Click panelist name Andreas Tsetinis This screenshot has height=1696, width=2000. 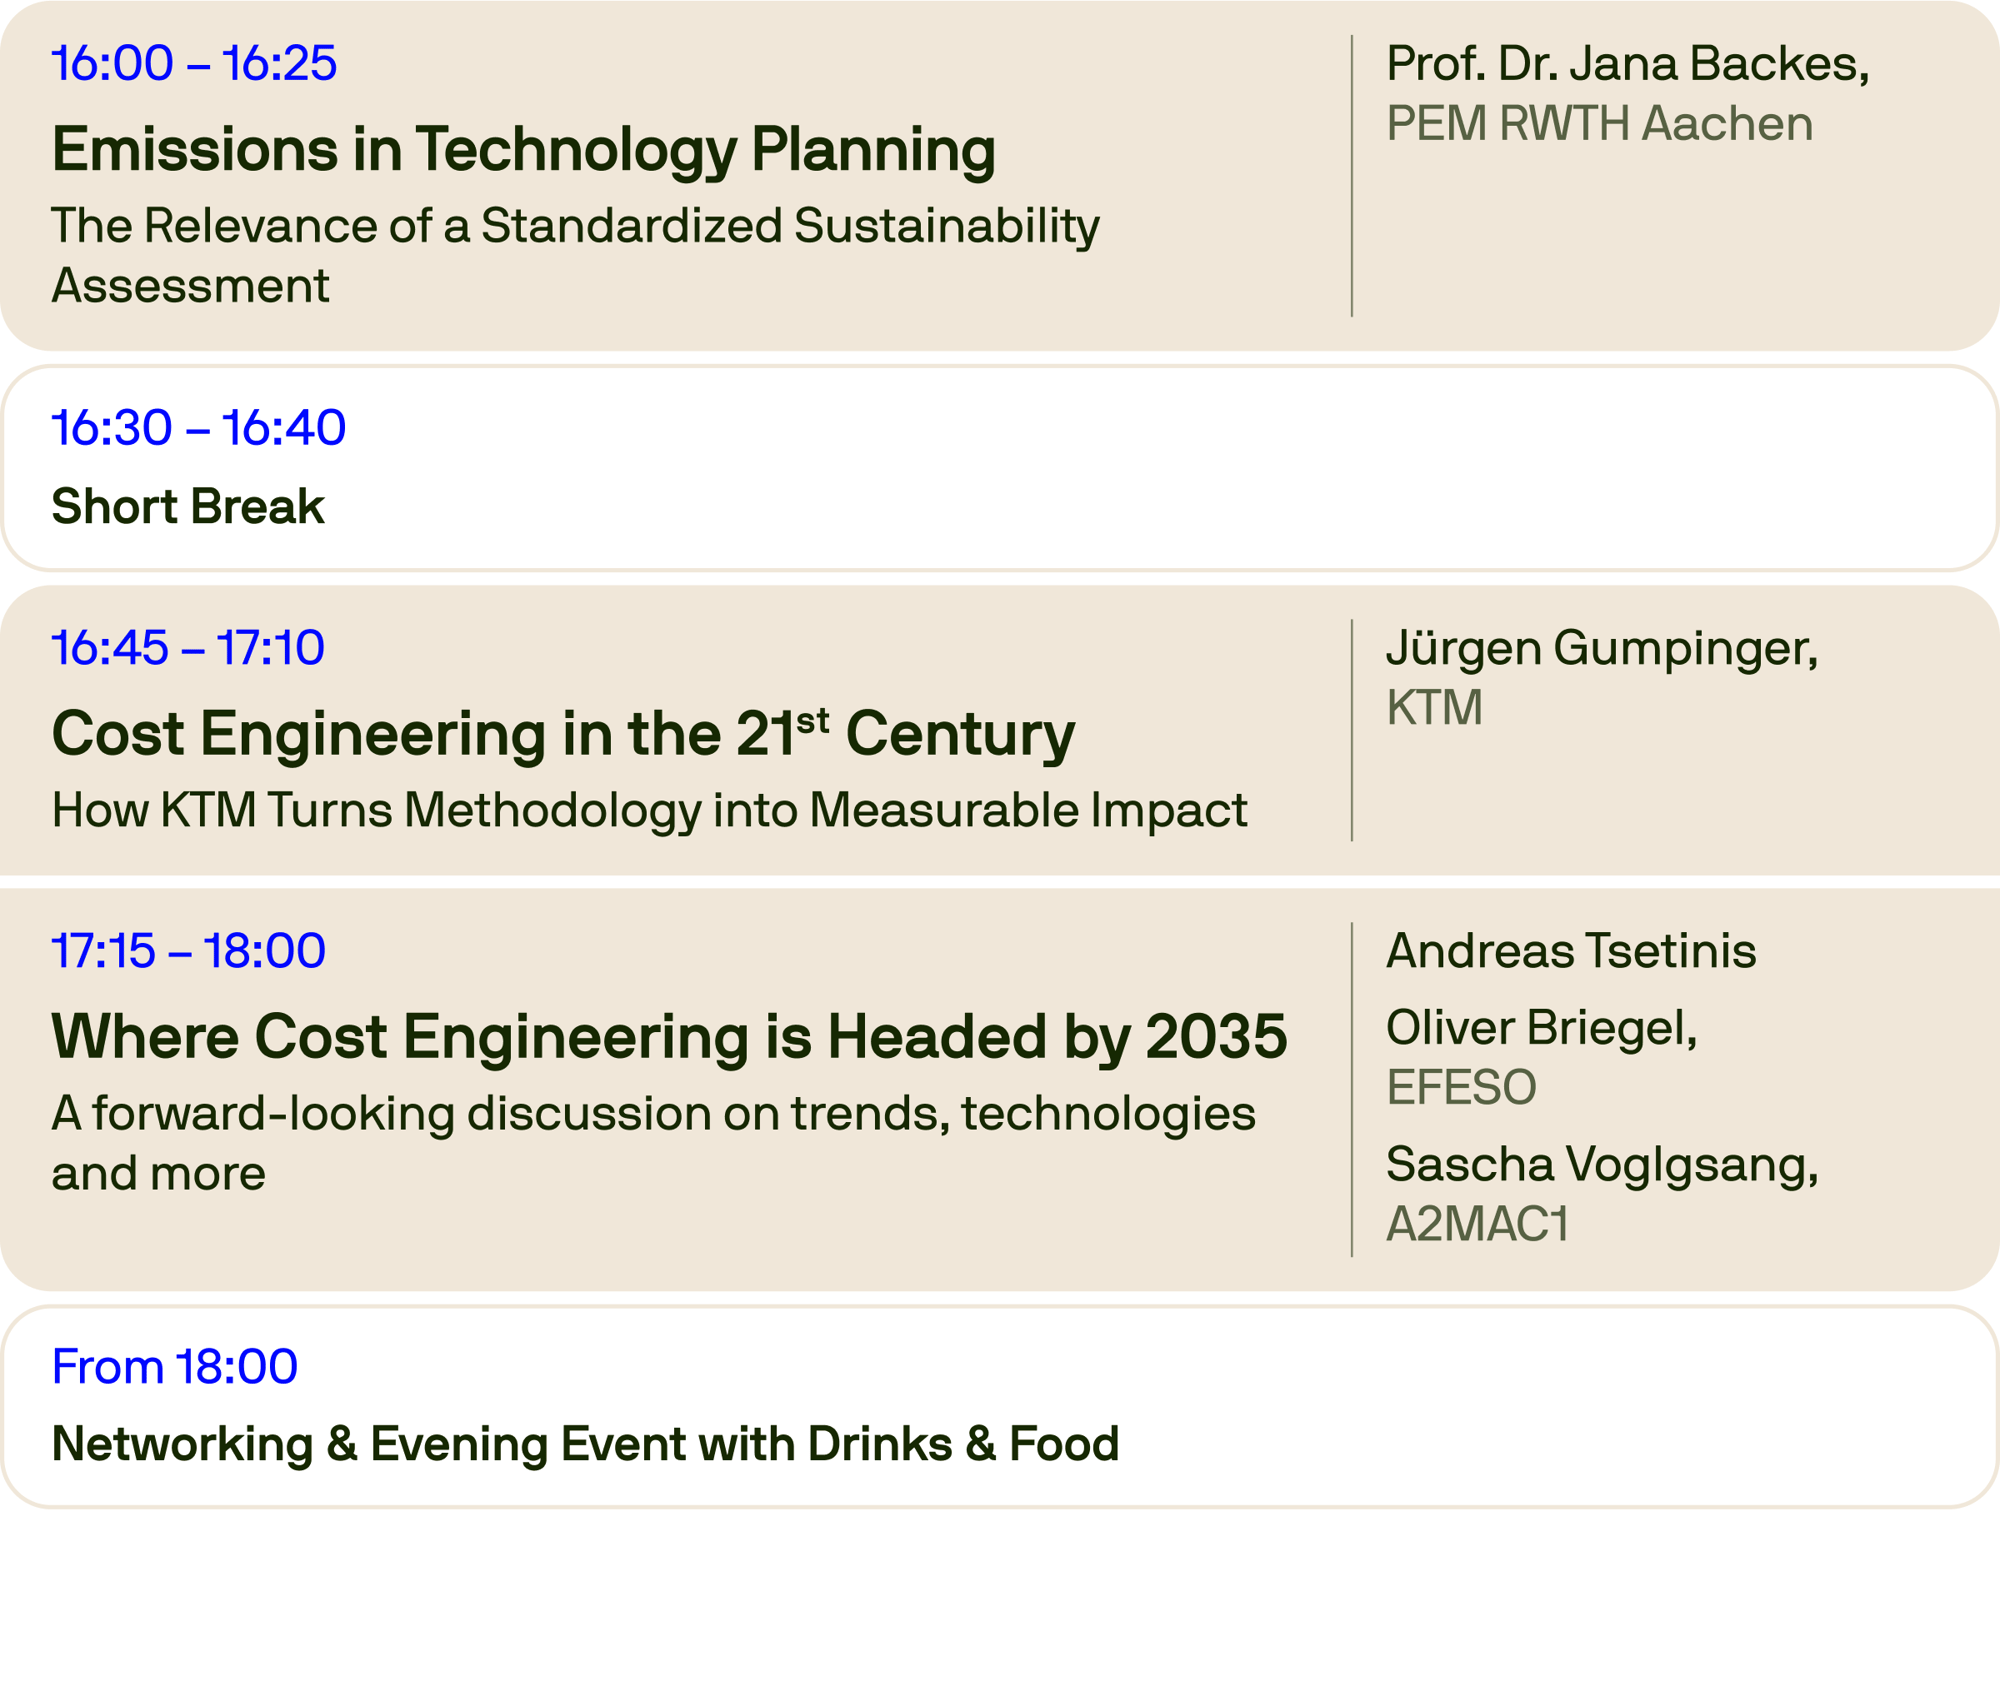click(x=1570, y=951)
